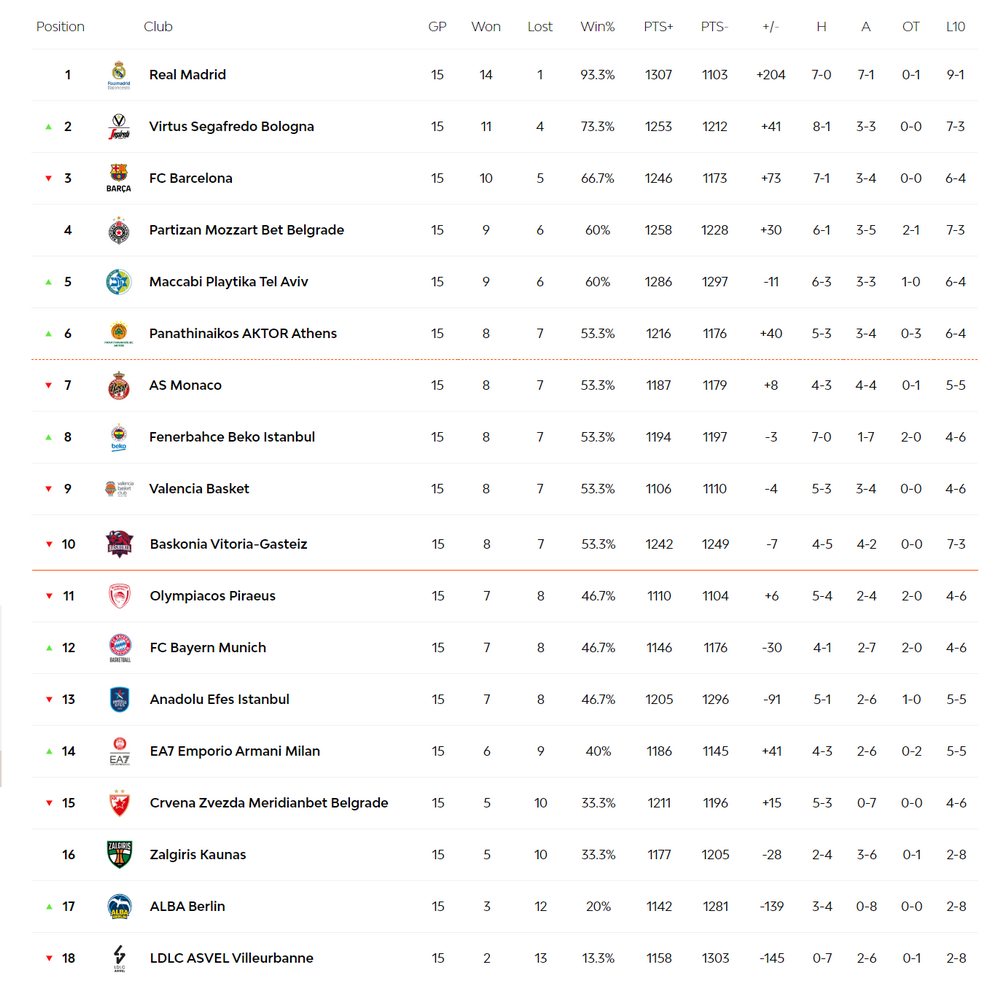Select the LDLC ASVEL Villeurbanne row
The image size is (1000, 984).
pos(504,958)
